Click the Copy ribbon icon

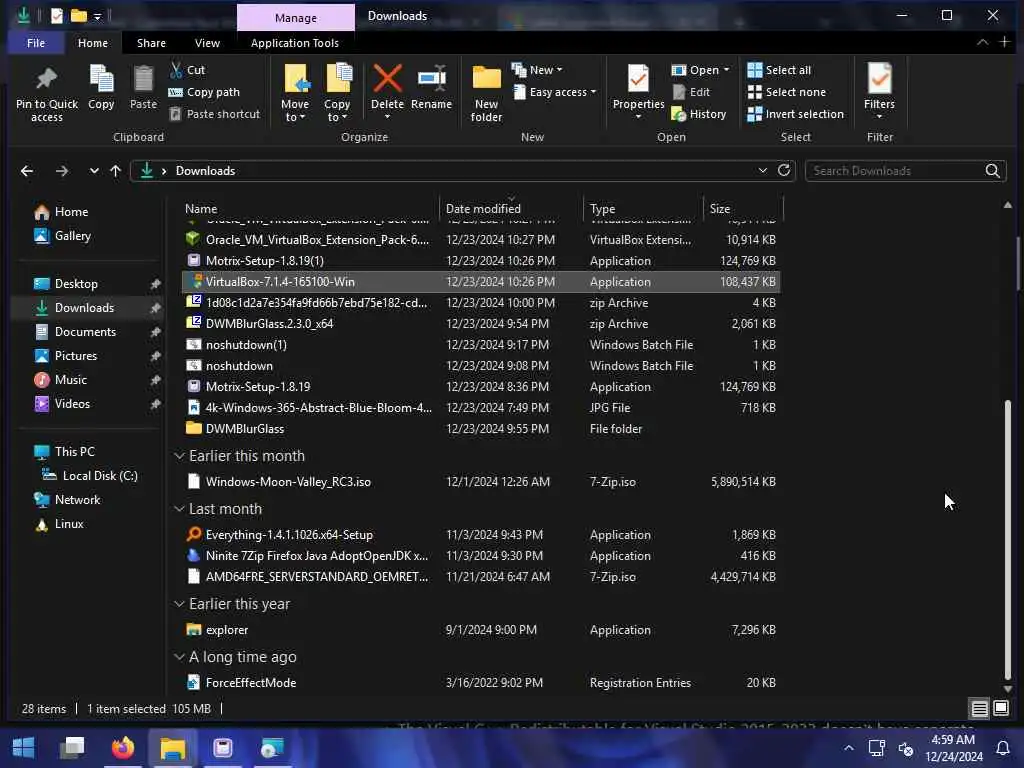coord(101,88)
